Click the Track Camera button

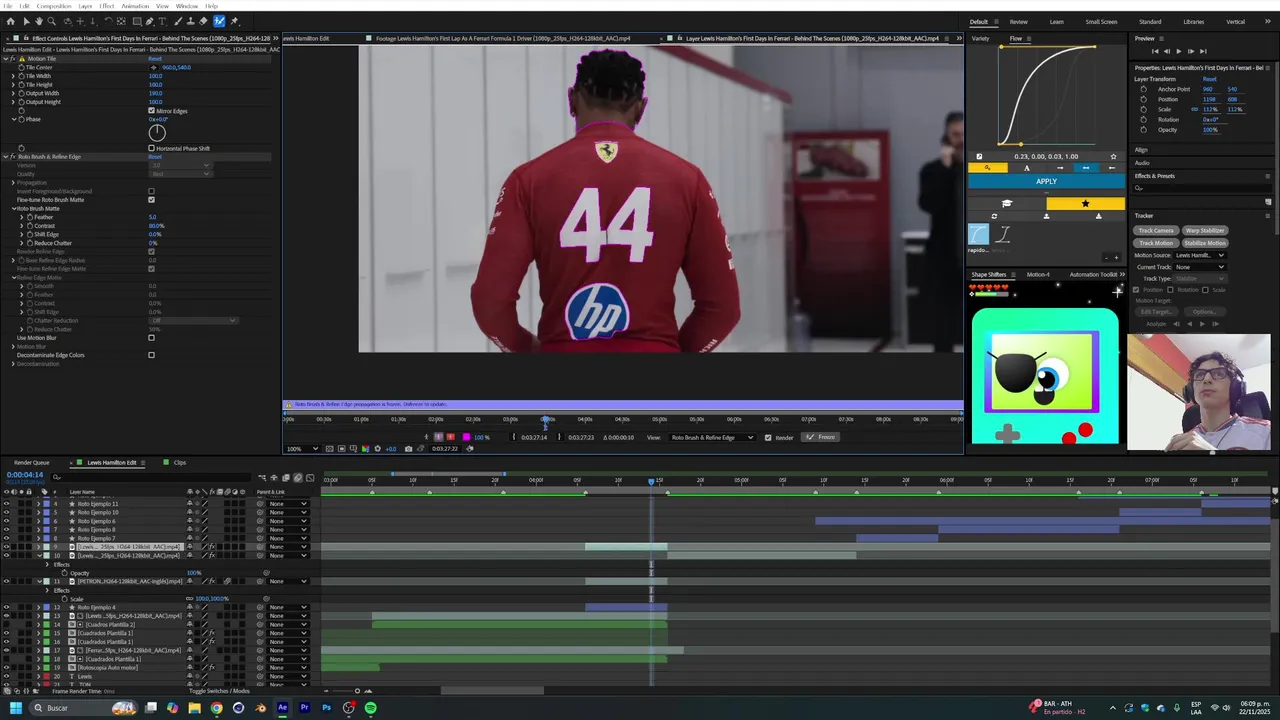1156,231
